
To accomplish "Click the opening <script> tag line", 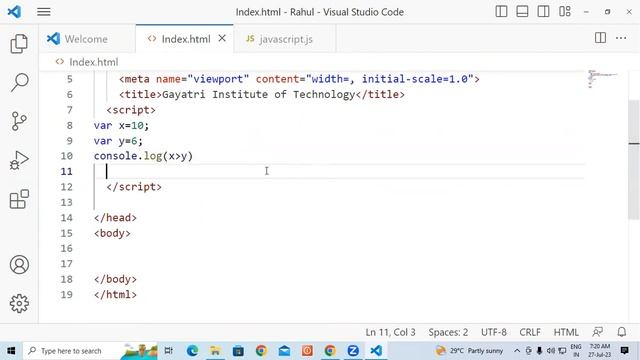I will click(x=131, y=110).
